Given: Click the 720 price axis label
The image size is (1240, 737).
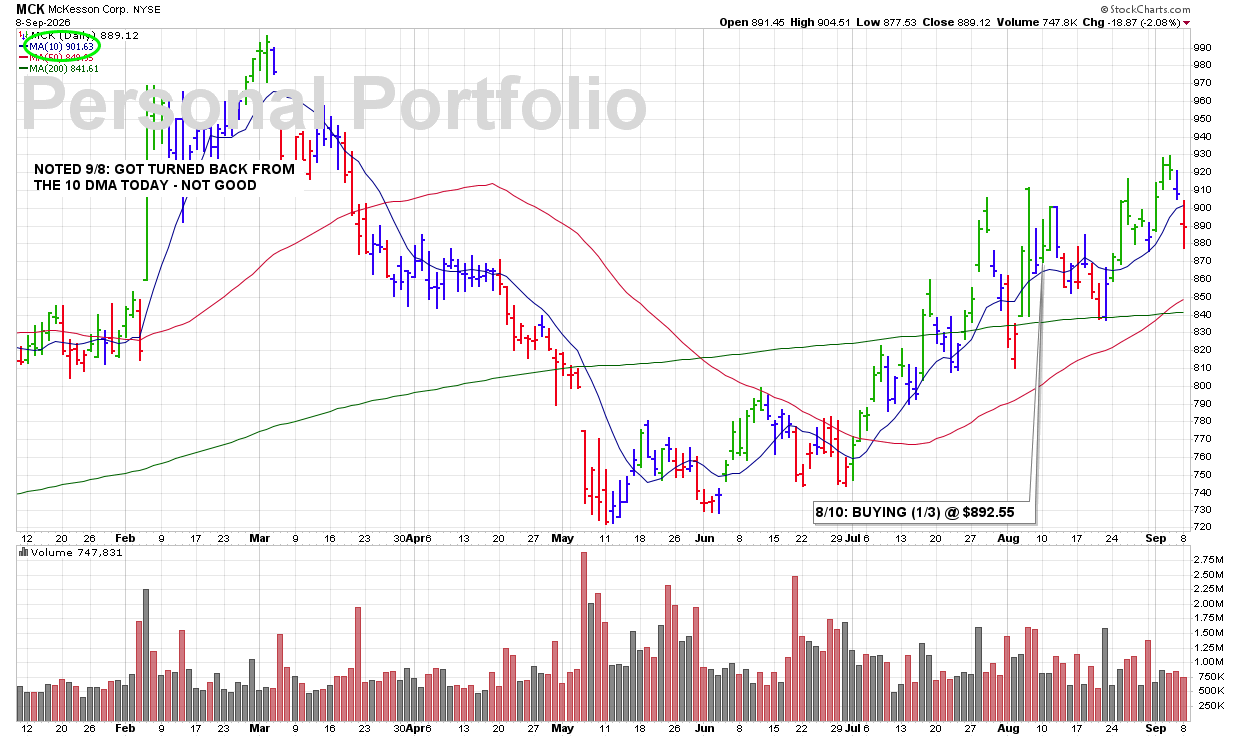Looking at the screenshot, I should pos(1202,527).
